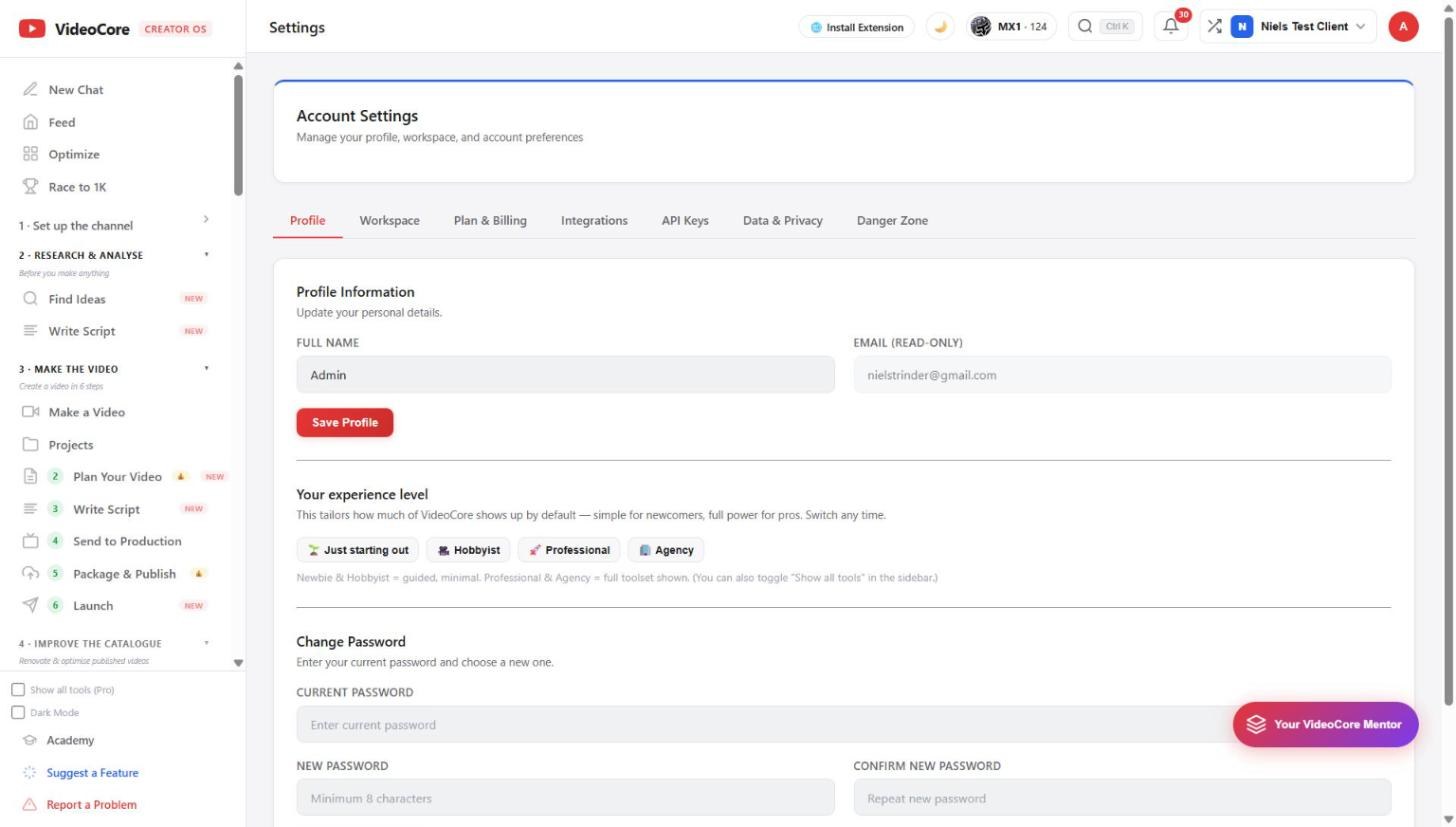
Task: Click Install Extension button
Action: tap(857, 27)
